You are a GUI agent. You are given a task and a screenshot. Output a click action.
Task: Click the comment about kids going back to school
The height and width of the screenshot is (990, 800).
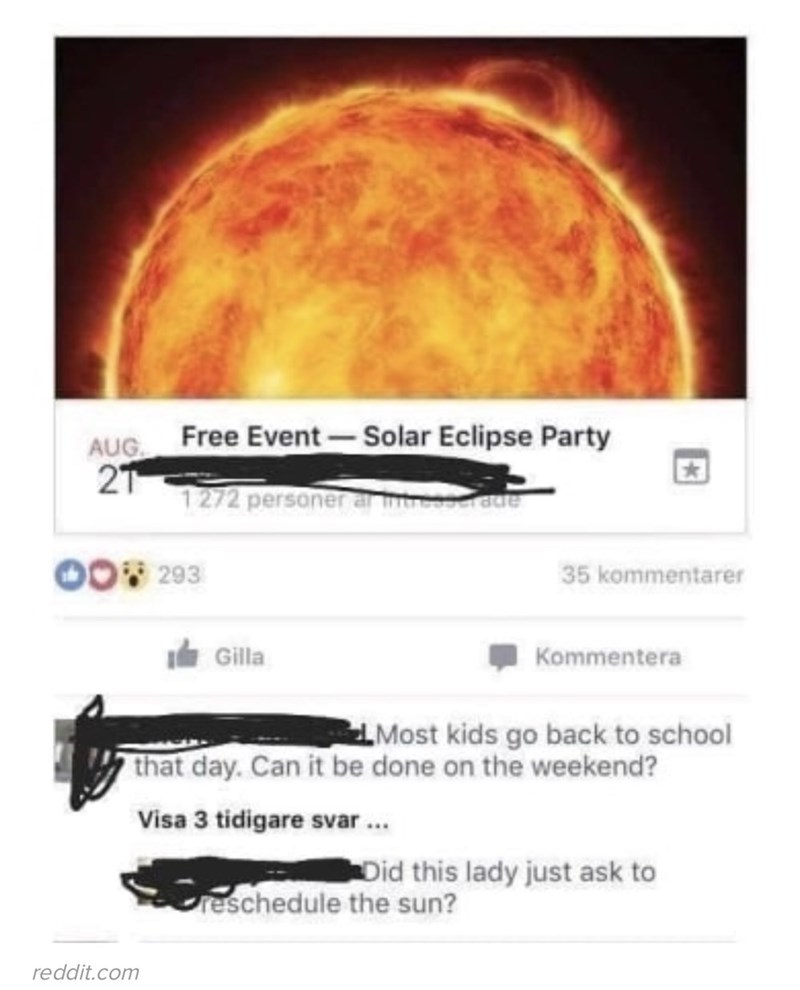(433, 751)
